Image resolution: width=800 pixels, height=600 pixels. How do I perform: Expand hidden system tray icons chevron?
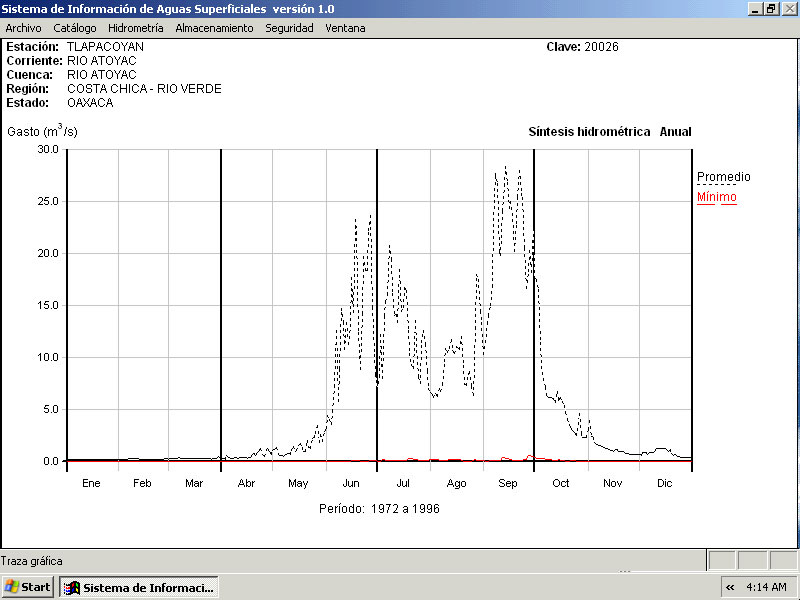point(730,587)
